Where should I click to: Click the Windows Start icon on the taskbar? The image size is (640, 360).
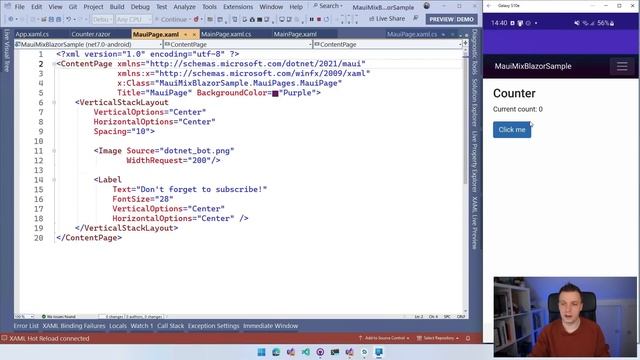click(261, 352)
